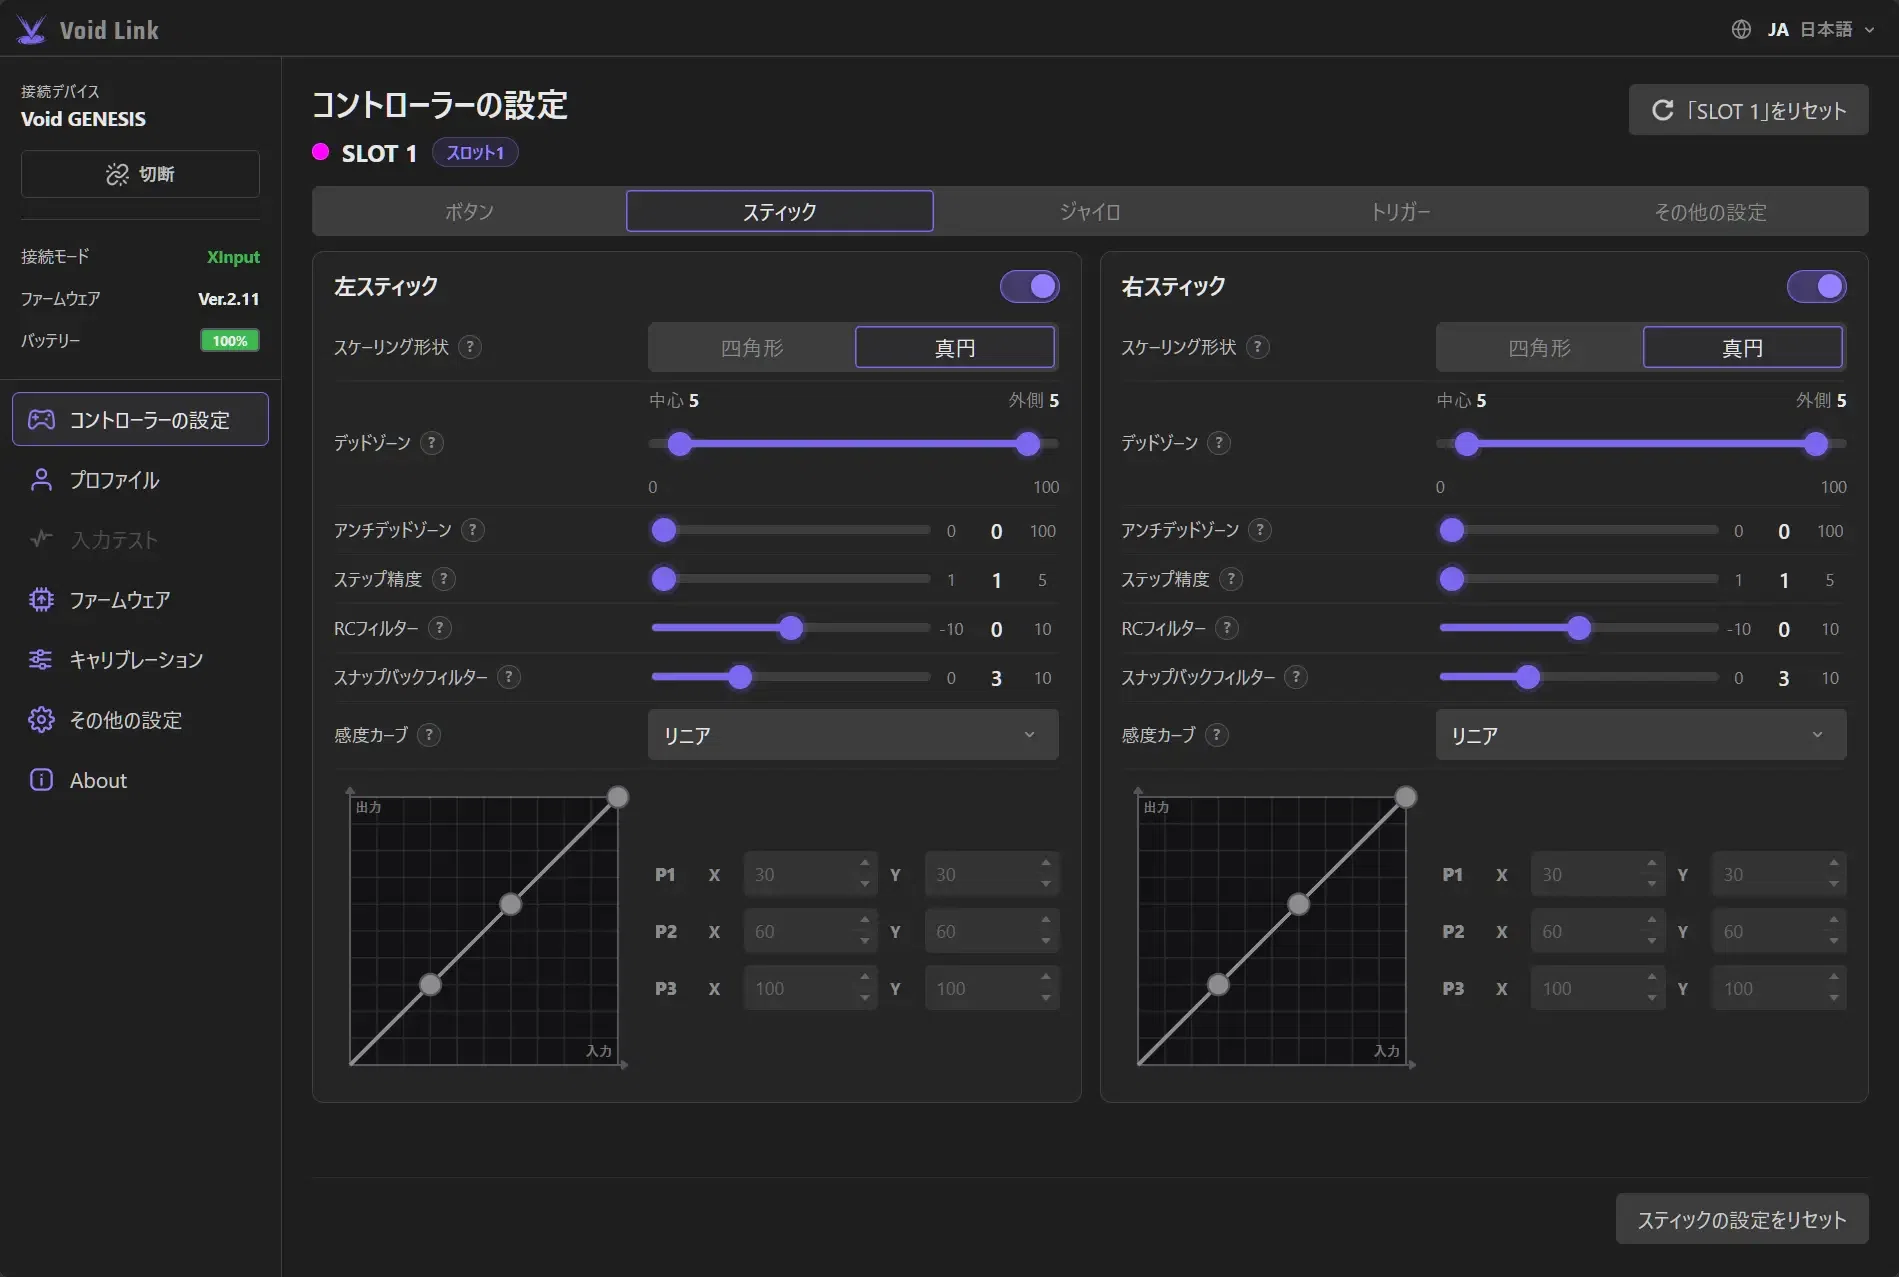Screen dimensions: 1899x1277
Task: Open the その他の設定 tab
Action: [1710, 212]
